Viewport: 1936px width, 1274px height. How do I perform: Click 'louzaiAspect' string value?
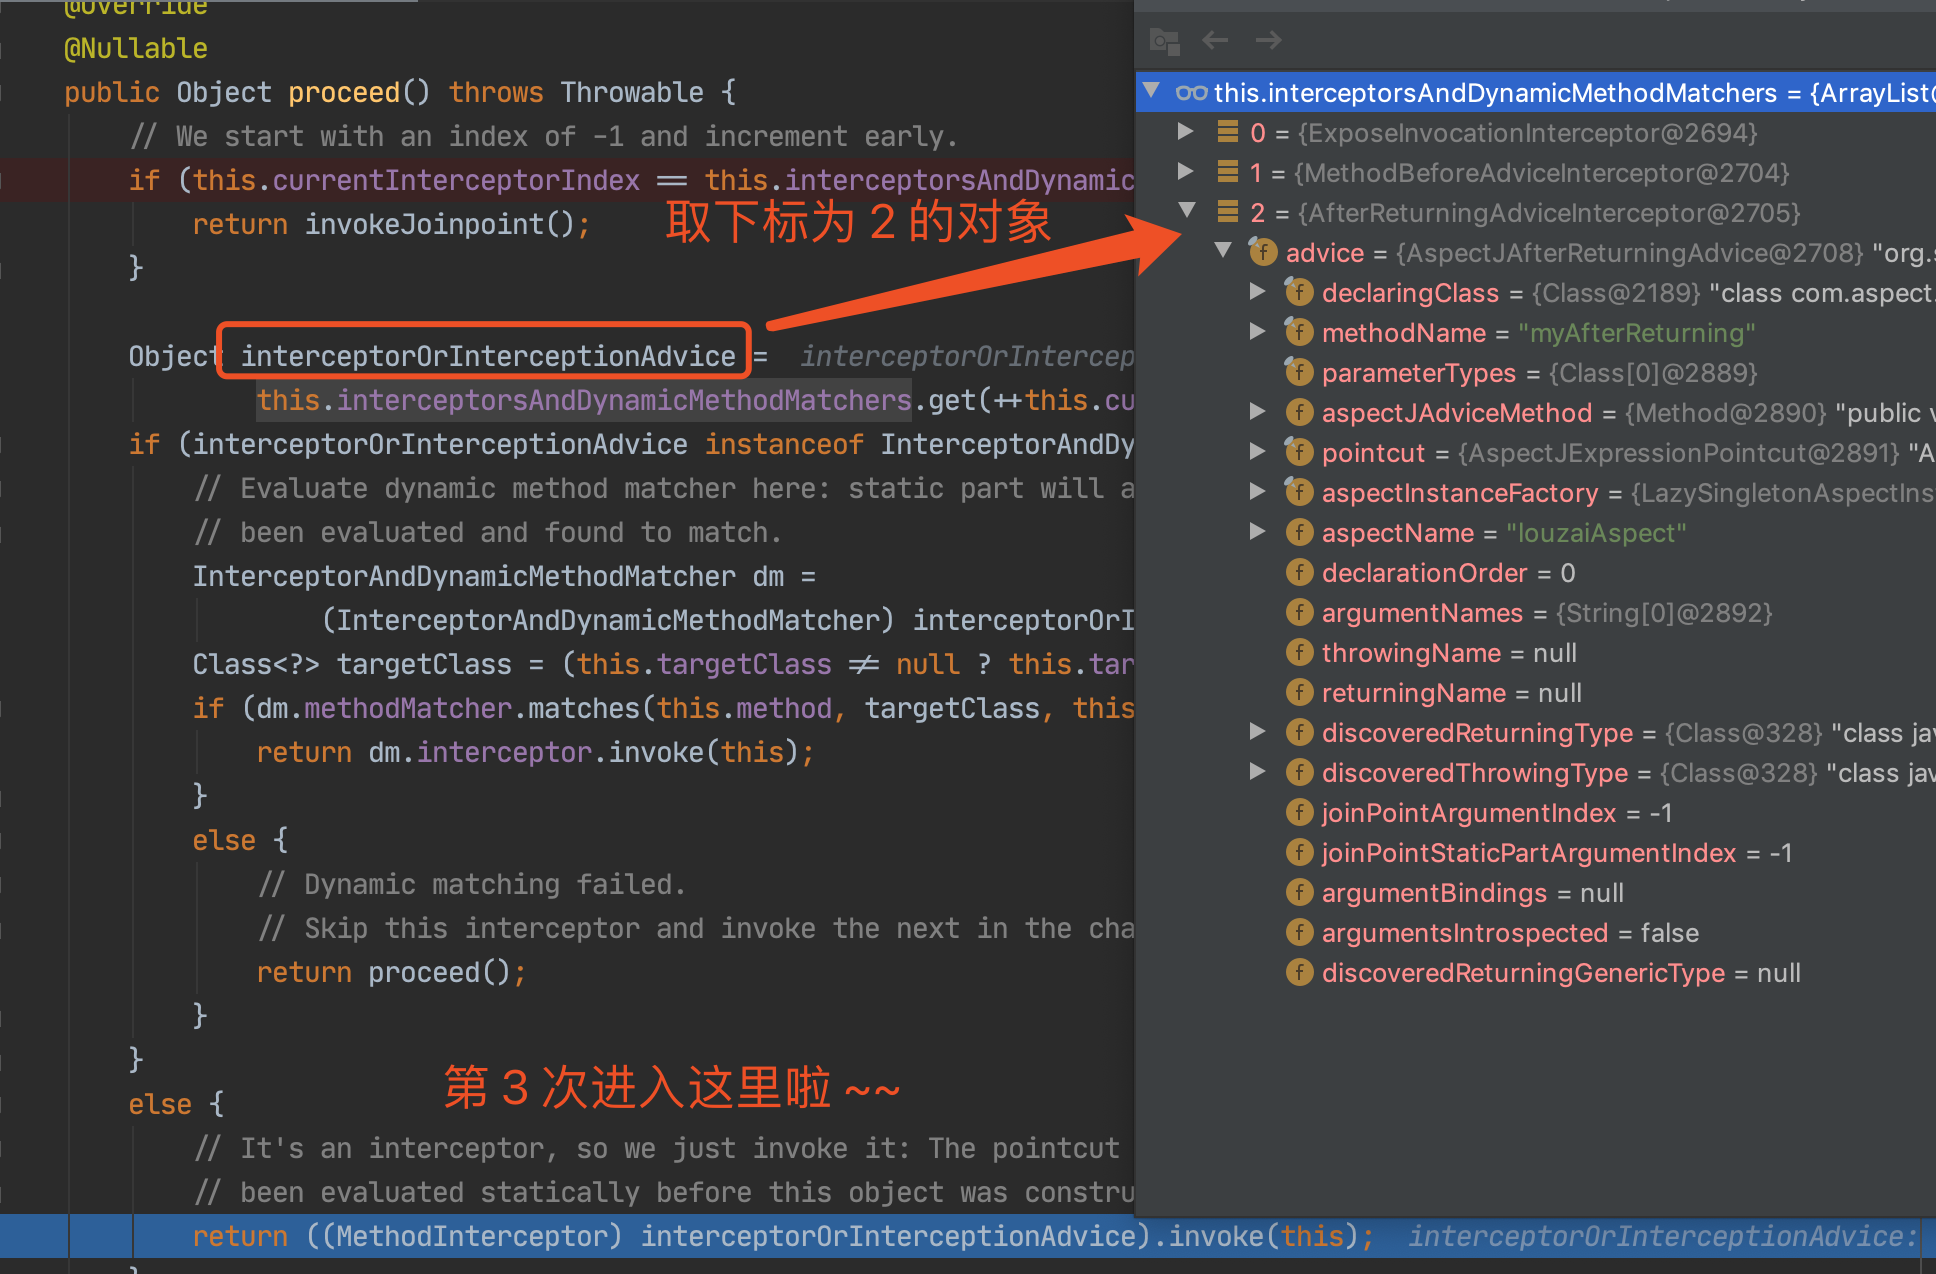point(1596,533)
